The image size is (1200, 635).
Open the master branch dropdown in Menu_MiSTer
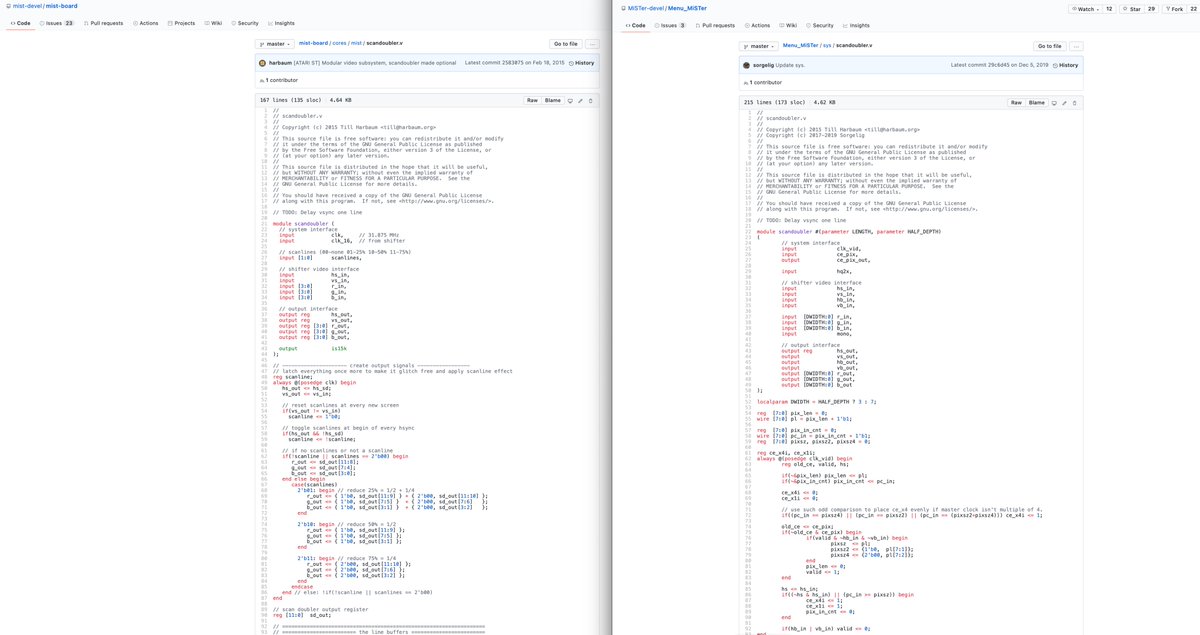(758, 46)
